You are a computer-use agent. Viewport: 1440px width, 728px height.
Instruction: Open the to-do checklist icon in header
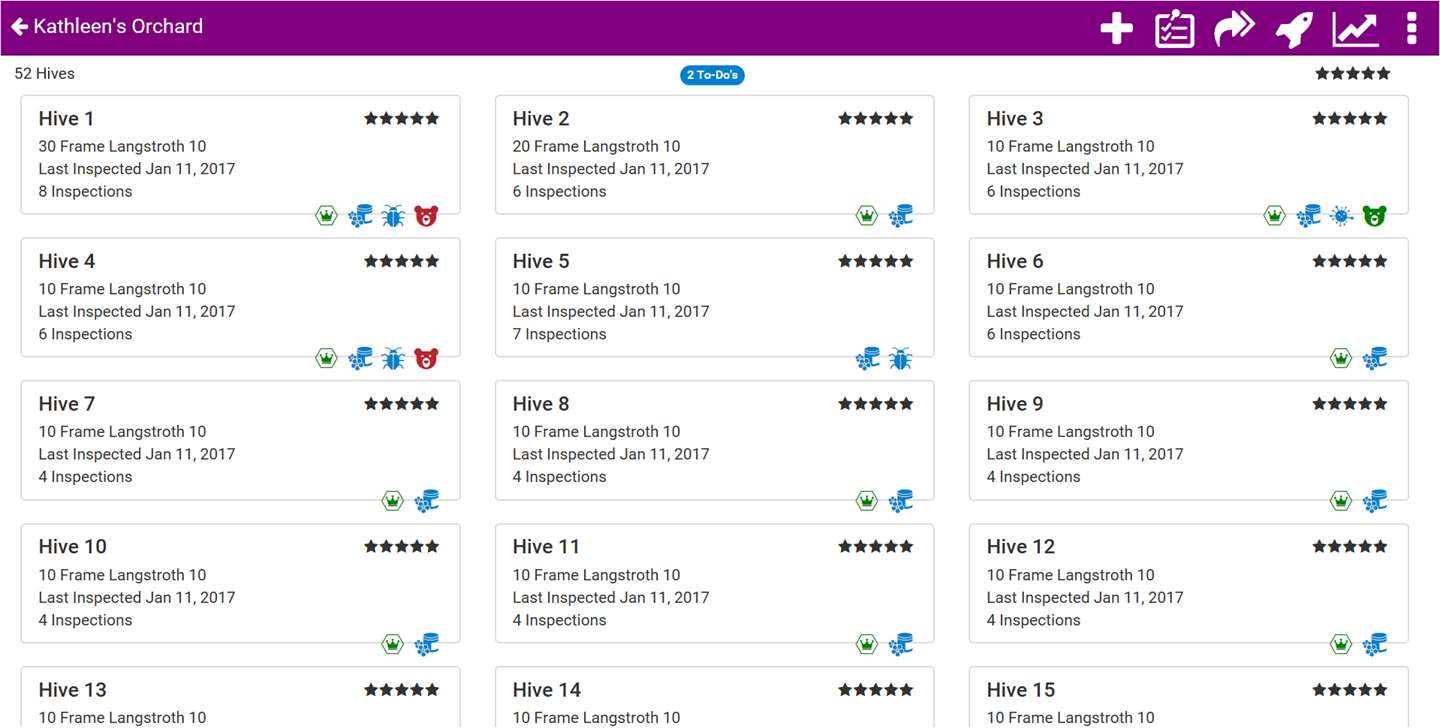coord(1174,29)
